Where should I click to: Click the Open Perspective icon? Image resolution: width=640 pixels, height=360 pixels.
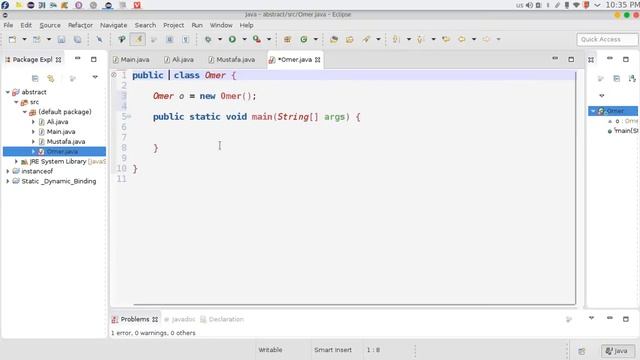coord(582,351)
